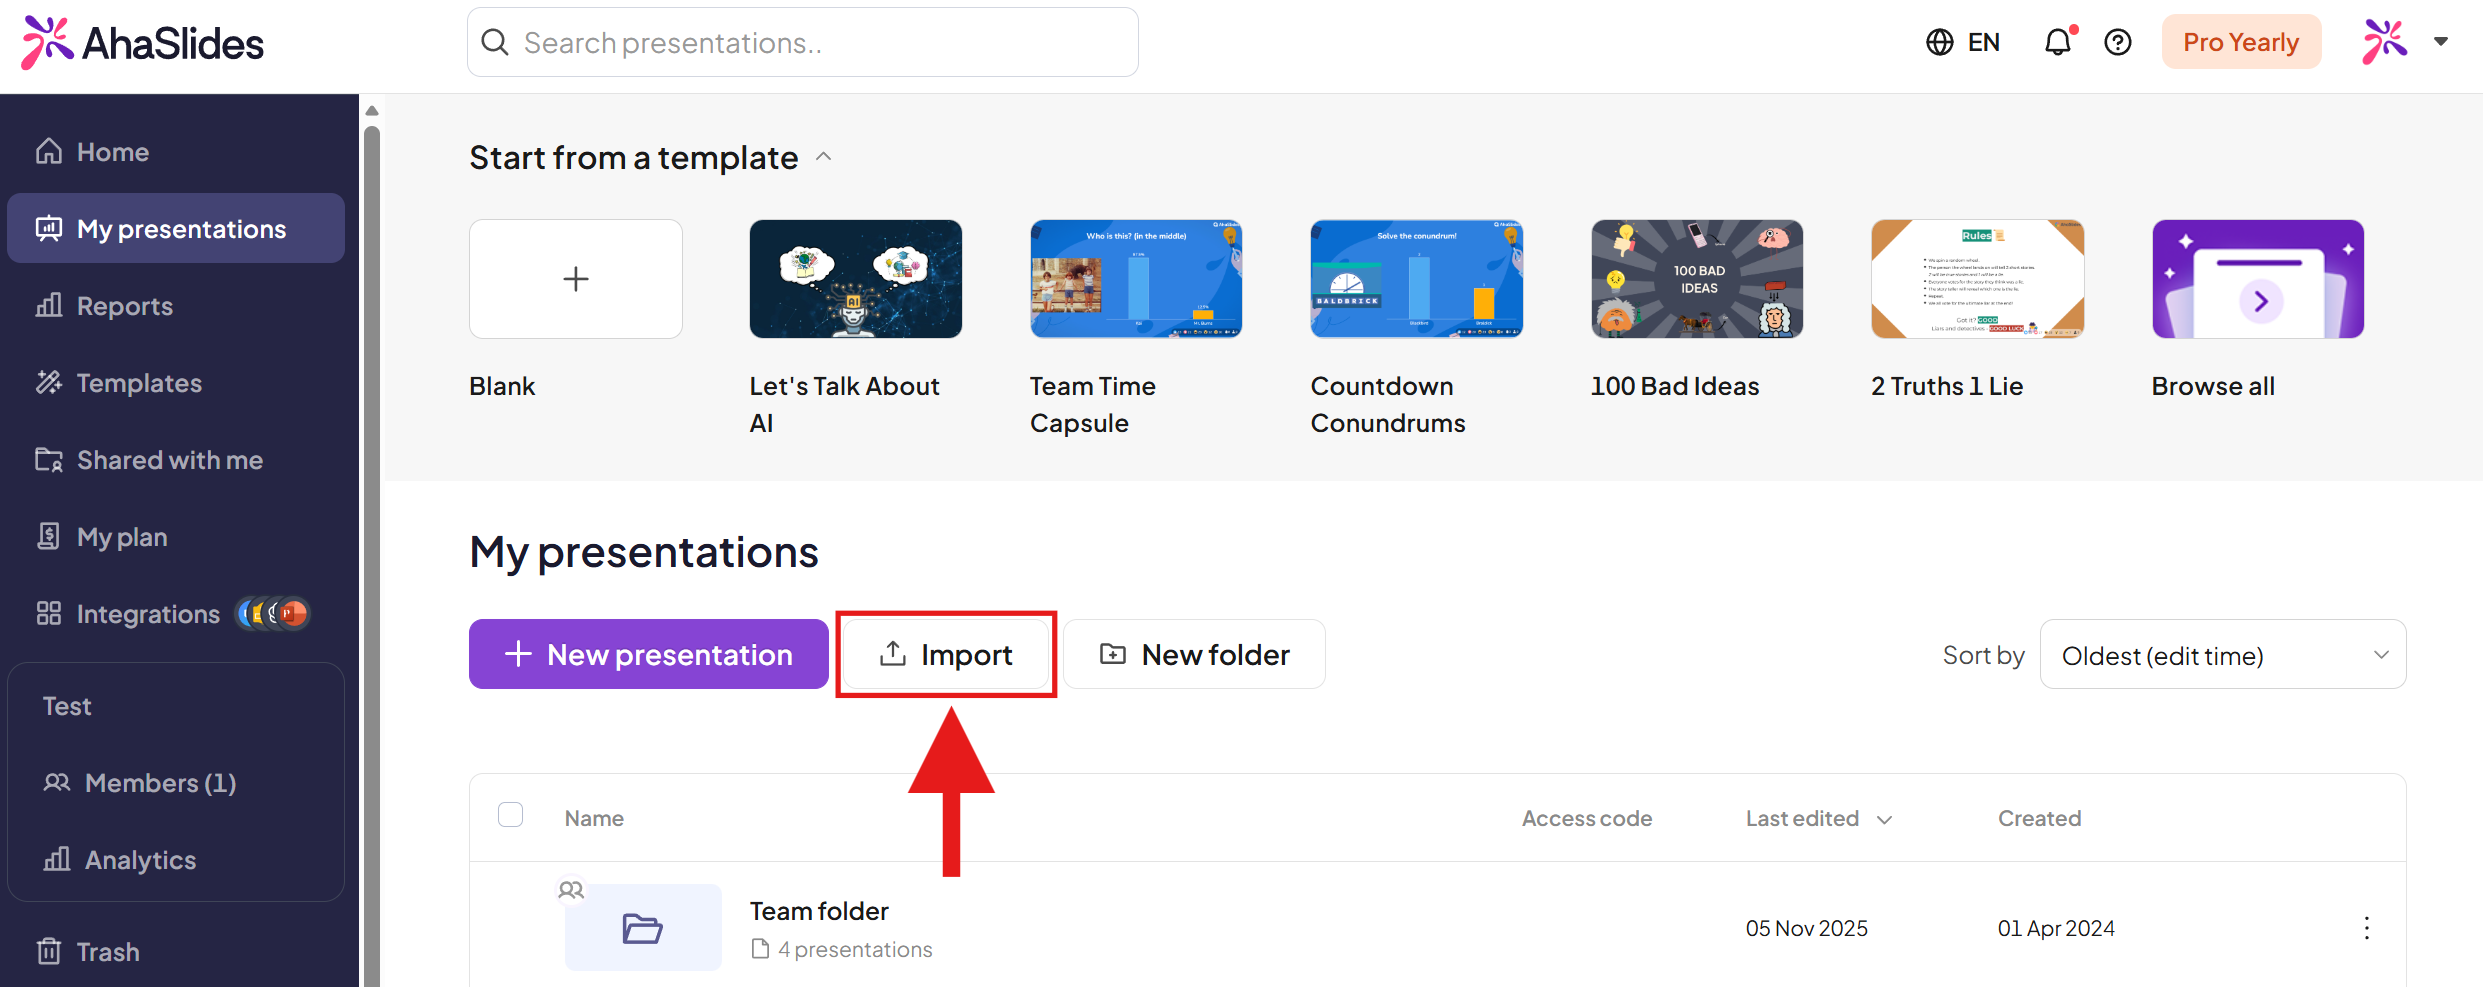Click three-dot menu for Team folder
This screenshot has height=987, width=2483.
point(2366,928)
